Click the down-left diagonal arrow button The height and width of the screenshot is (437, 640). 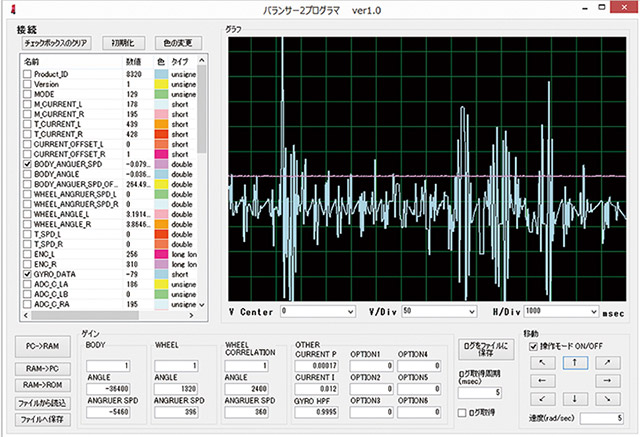tap(542, 399)
